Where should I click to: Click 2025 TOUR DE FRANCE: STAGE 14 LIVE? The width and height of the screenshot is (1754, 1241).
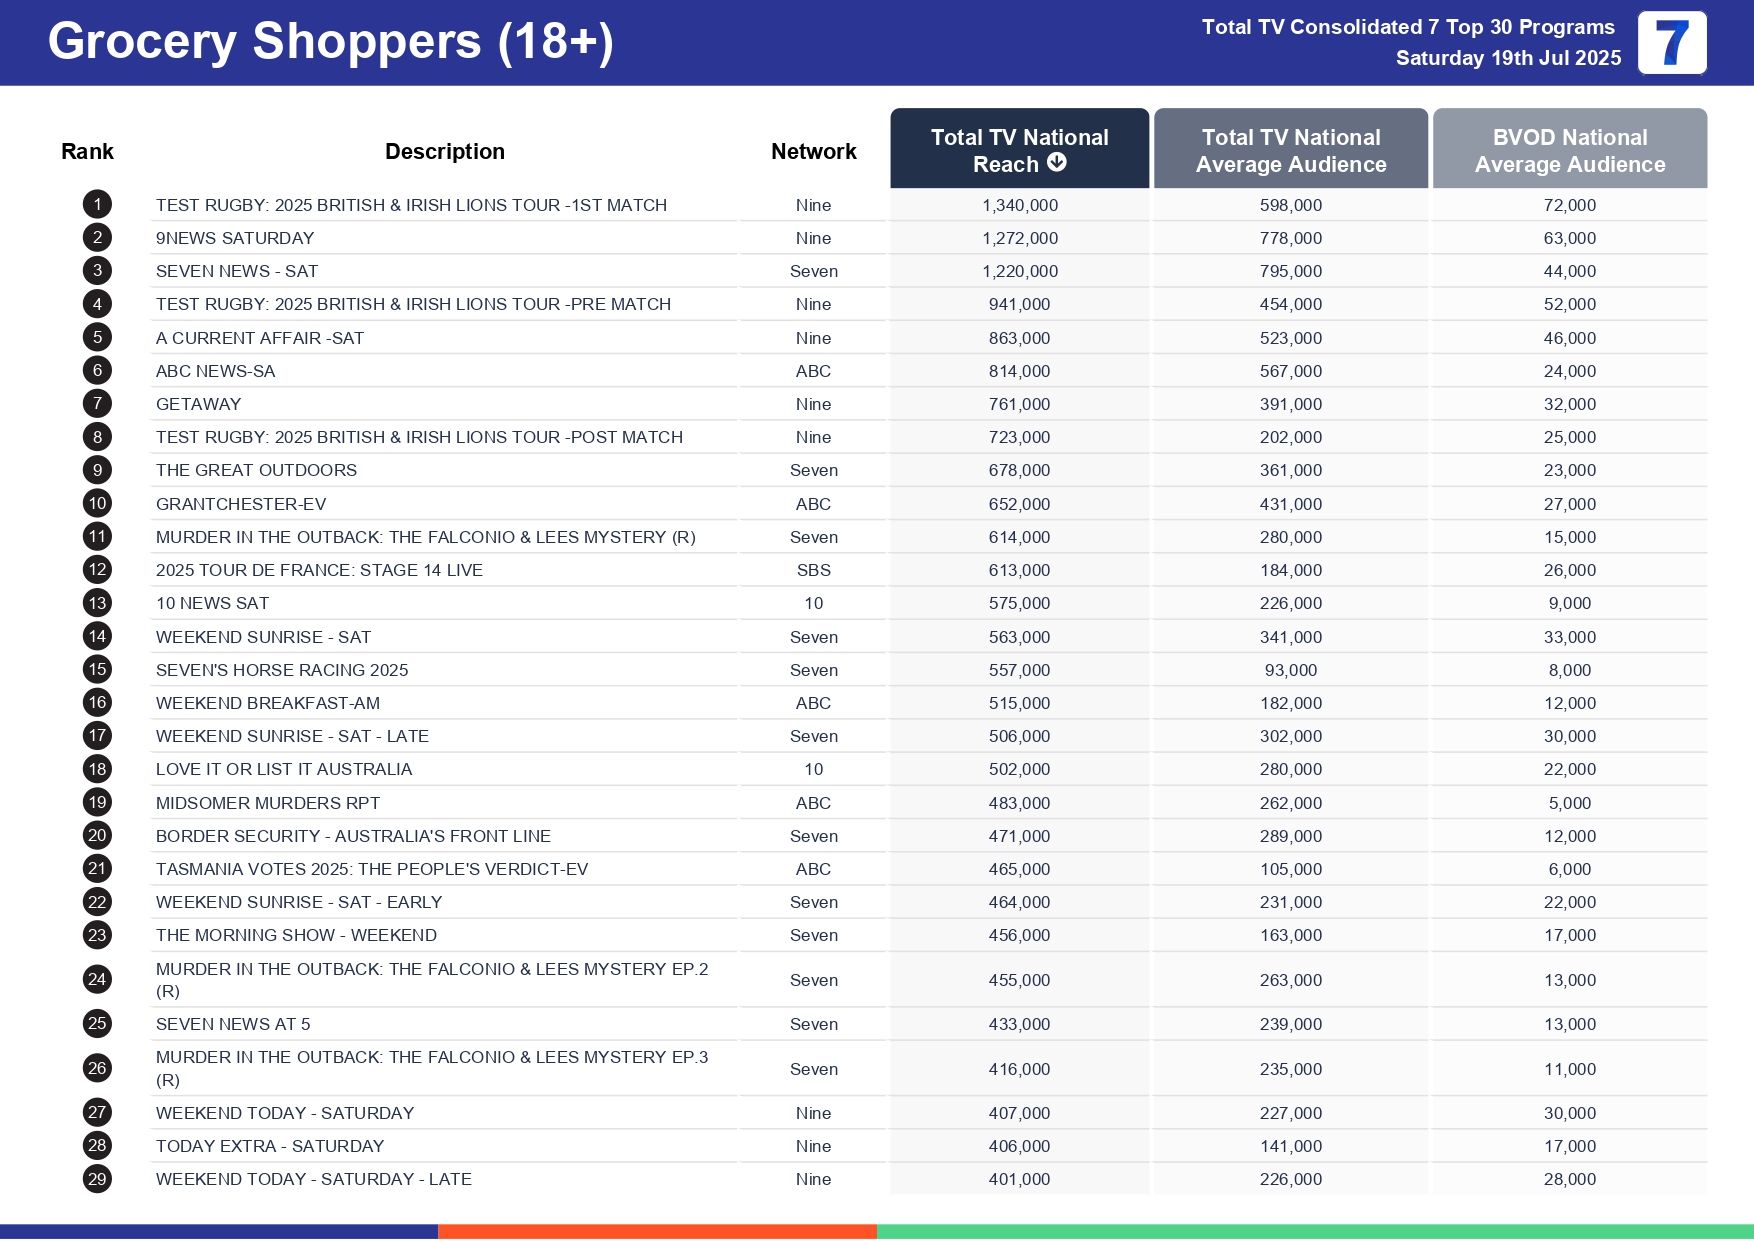pyautogui.click(x=319, y=570)
